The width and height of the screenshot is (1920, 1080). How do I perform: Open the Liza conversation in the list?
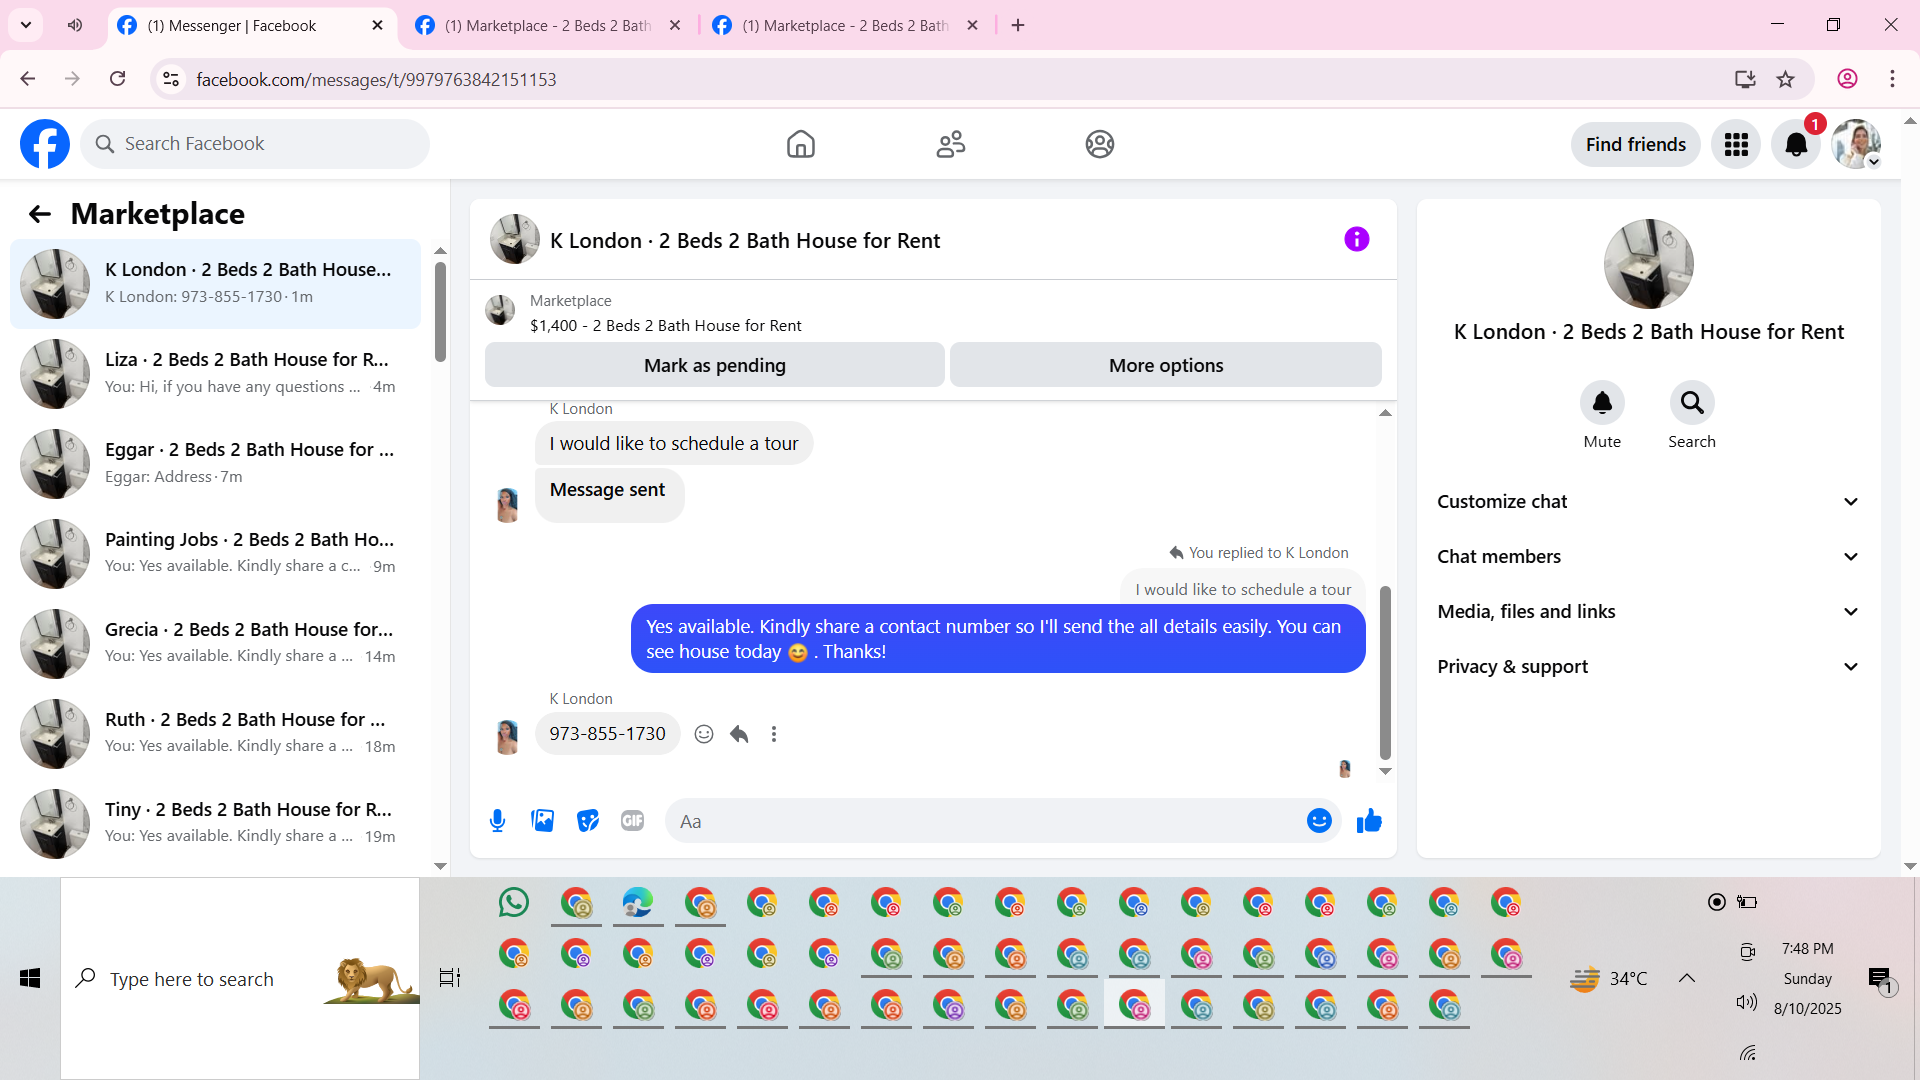tap(215, 373)
